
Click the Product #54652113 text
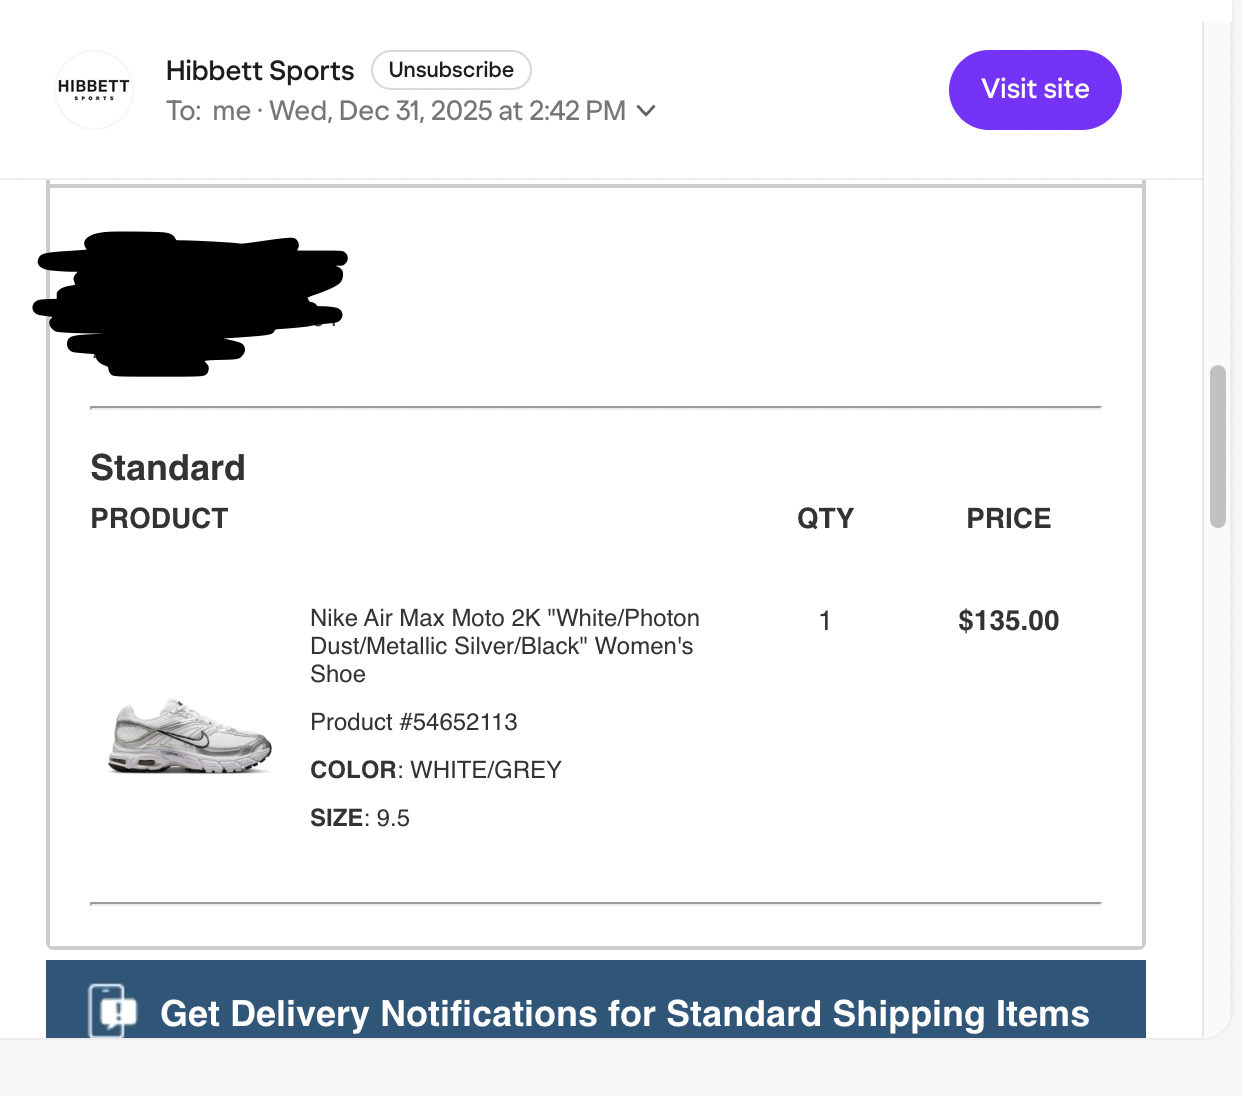pyautogui.click(x=414, y=722)
